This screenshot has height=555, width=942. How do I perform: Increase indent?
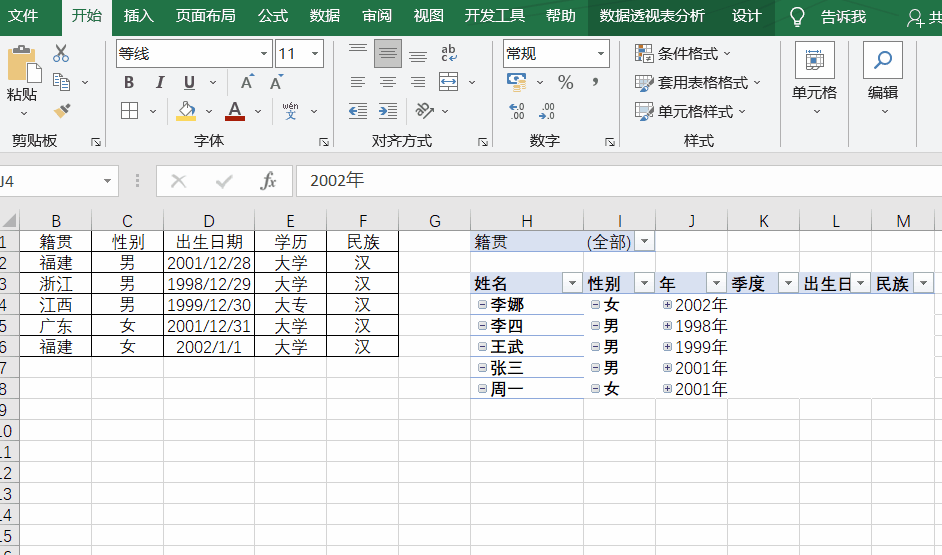point(388,111)
